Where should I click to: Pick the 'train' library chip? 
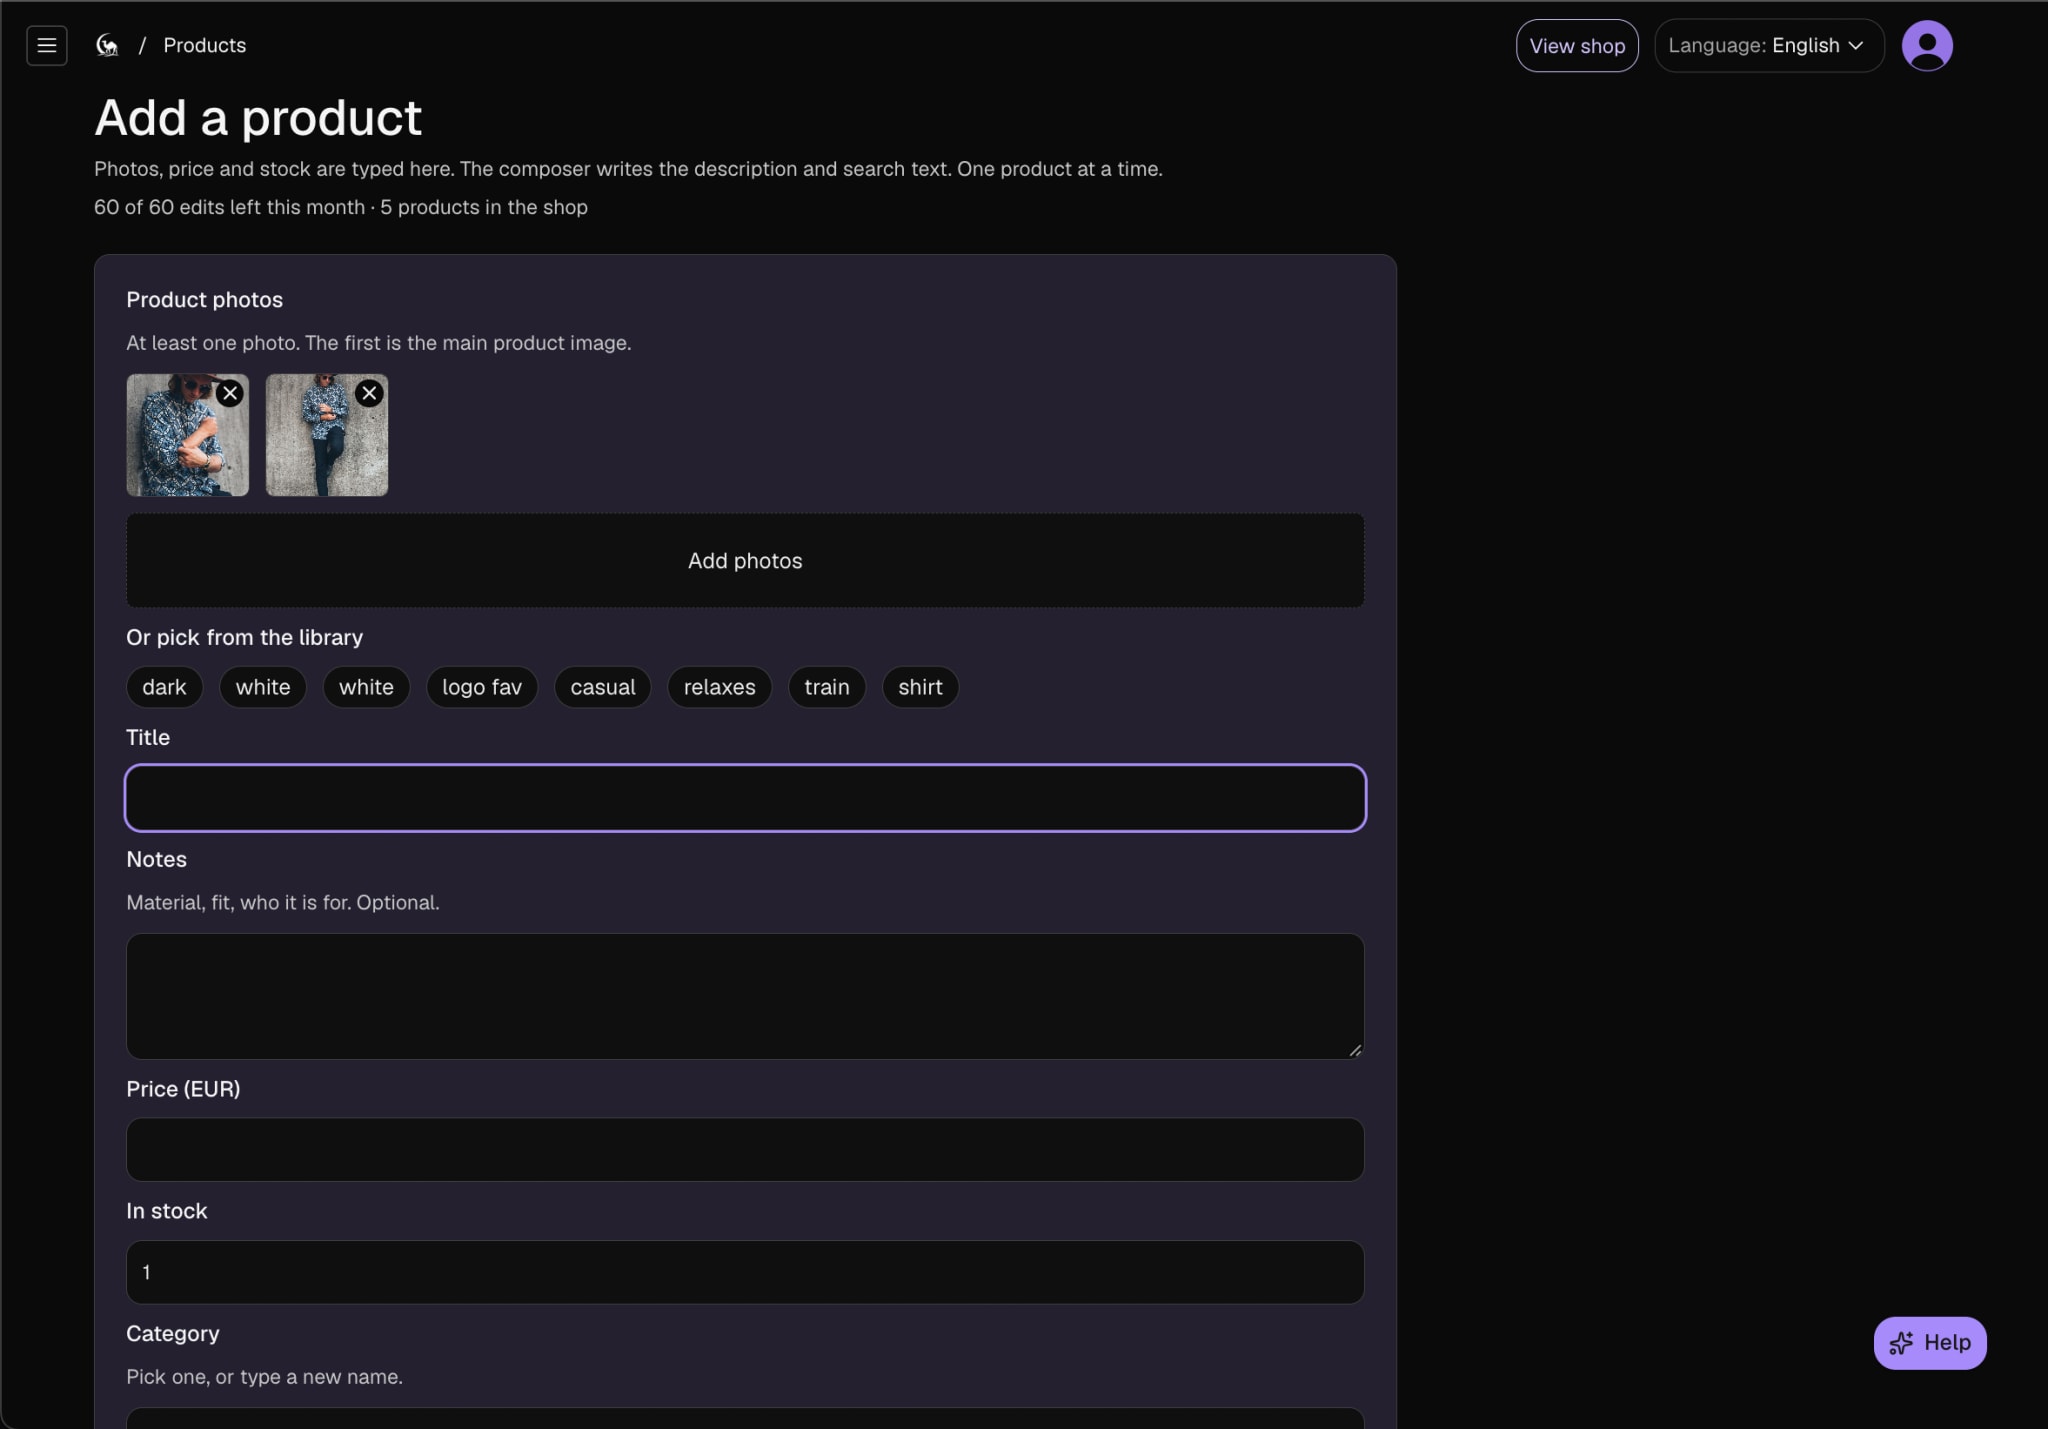pyautogui.click(x=826, y=687)
